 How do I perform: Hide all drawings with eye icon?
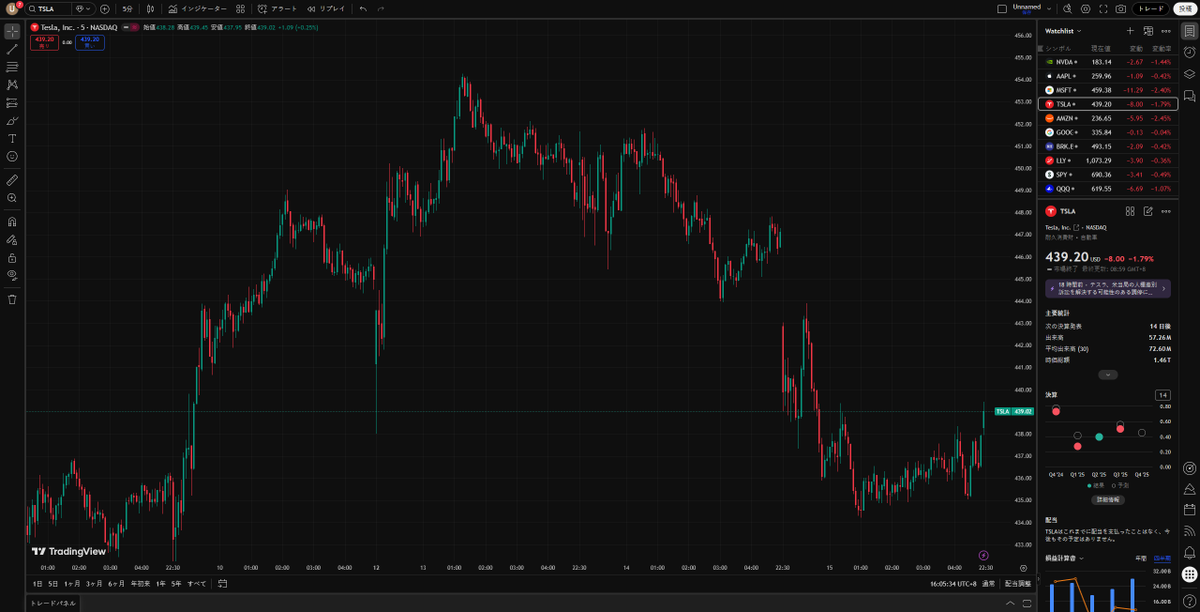coord(12,275)
